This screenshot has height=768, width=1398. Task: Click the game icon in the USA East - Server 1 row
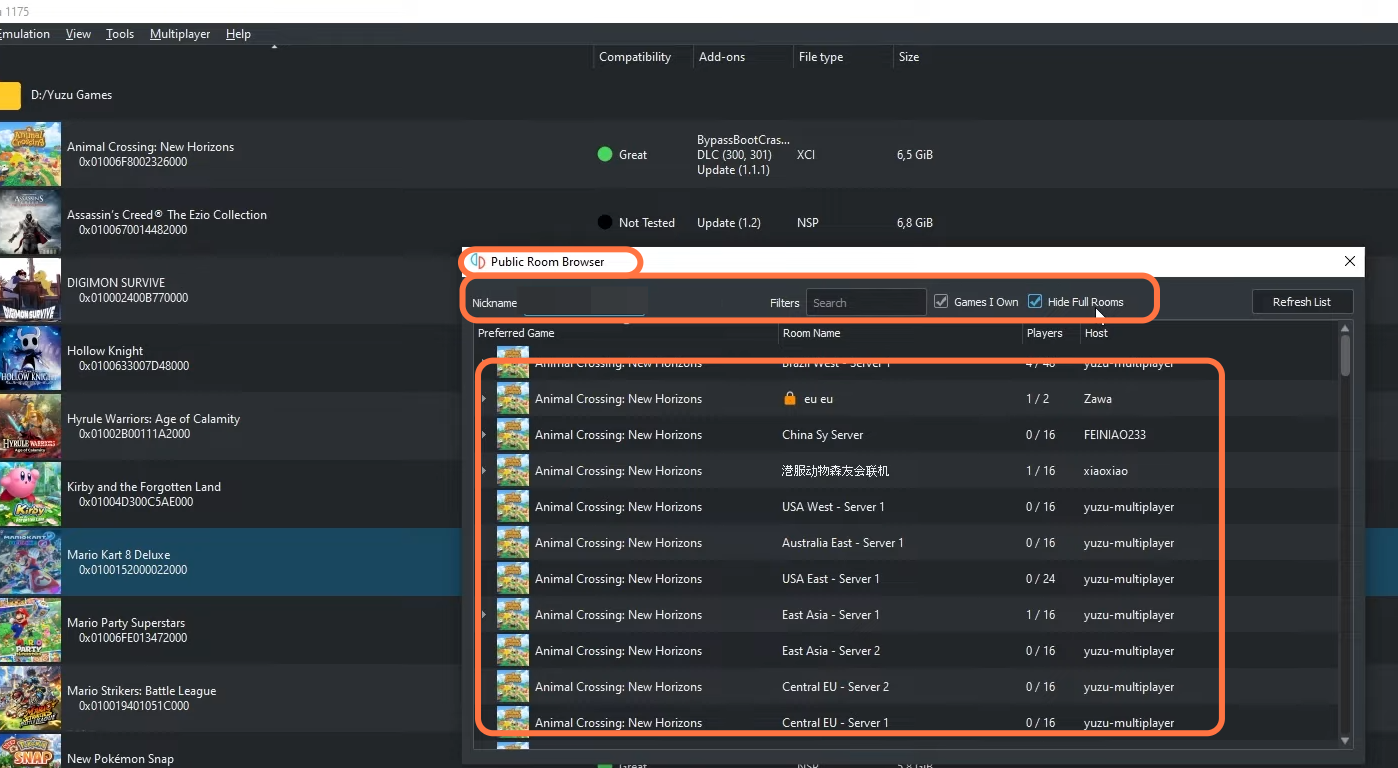point(513,579)
